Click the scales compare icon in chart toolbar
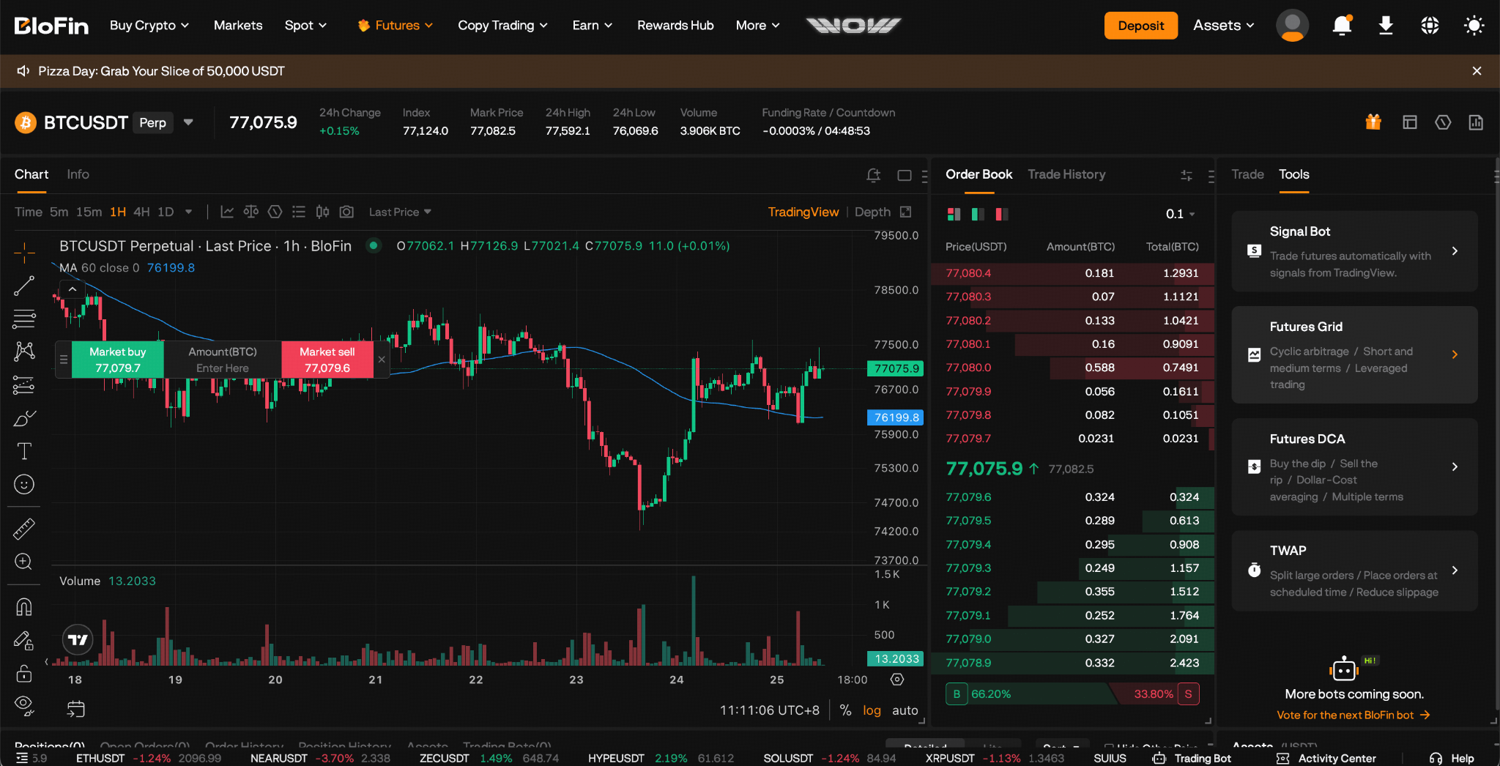 [x=251, y=212]
